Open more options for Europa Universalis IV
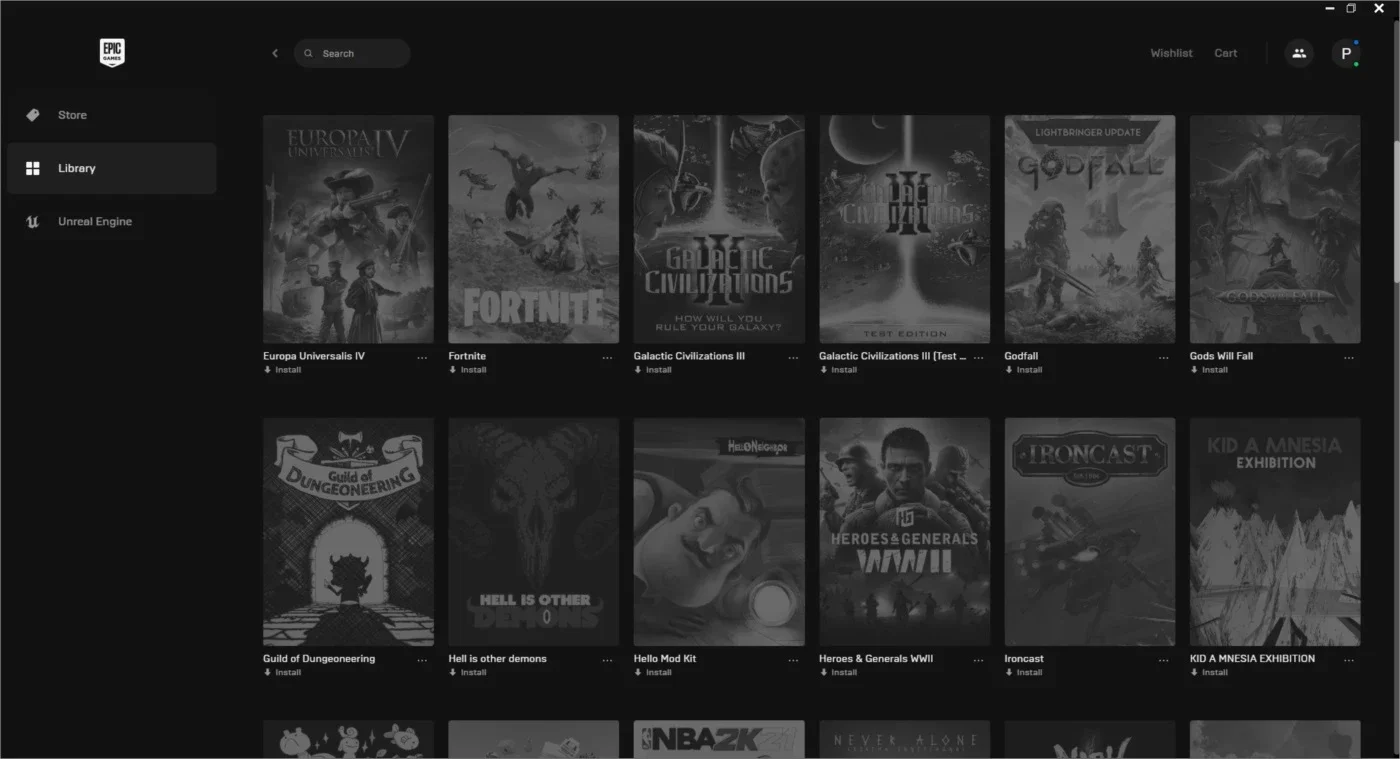1400x759 pixels. point(422,357)
